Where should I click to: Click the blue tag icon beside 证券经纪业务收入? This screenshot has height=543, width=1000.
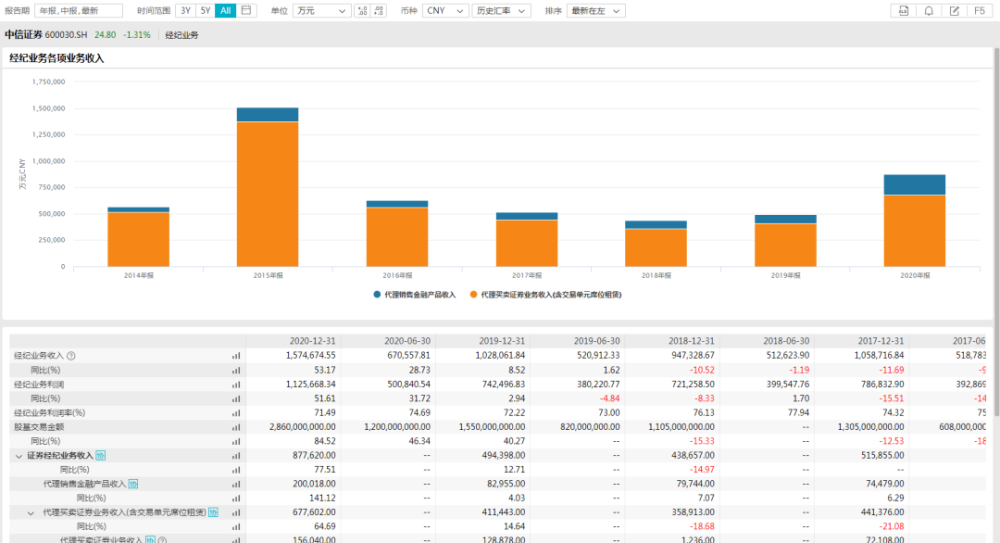tap(101, 455)
